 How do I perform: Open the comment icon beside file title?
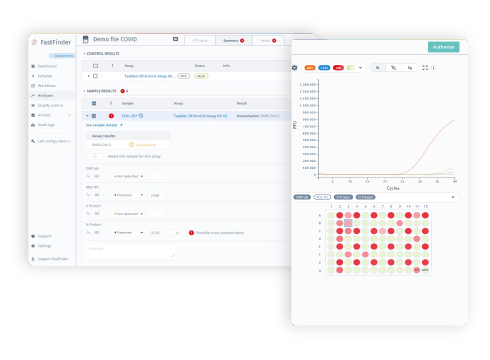175,39
